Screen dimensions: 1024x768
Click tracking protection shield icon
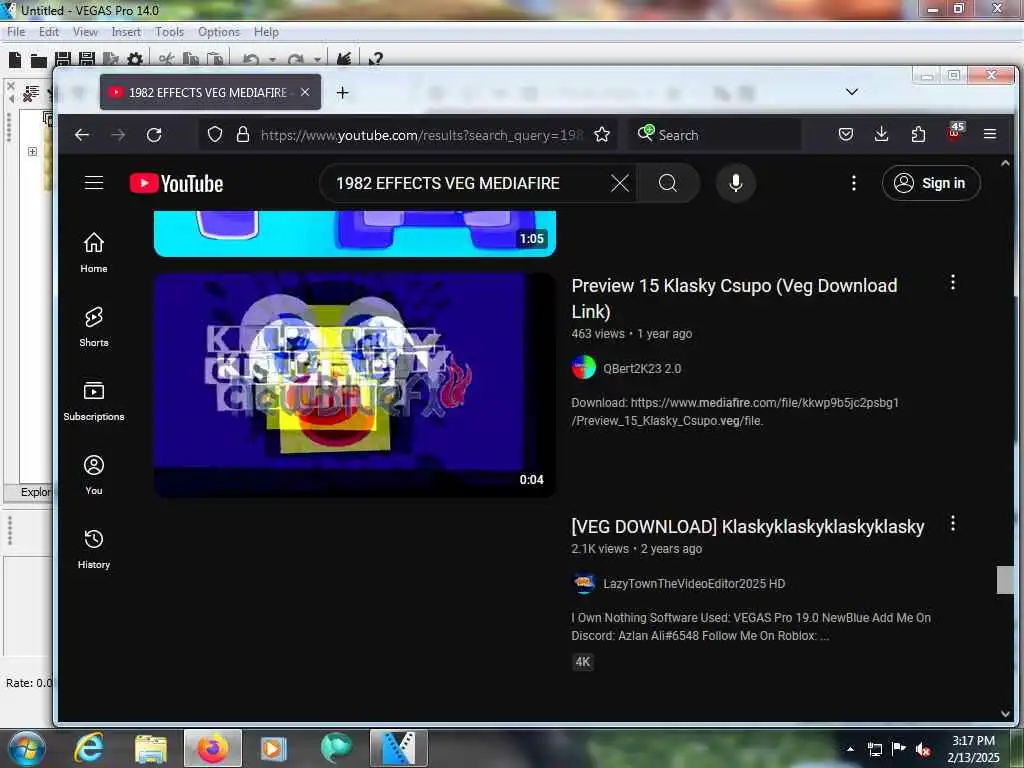coord(215,135)
